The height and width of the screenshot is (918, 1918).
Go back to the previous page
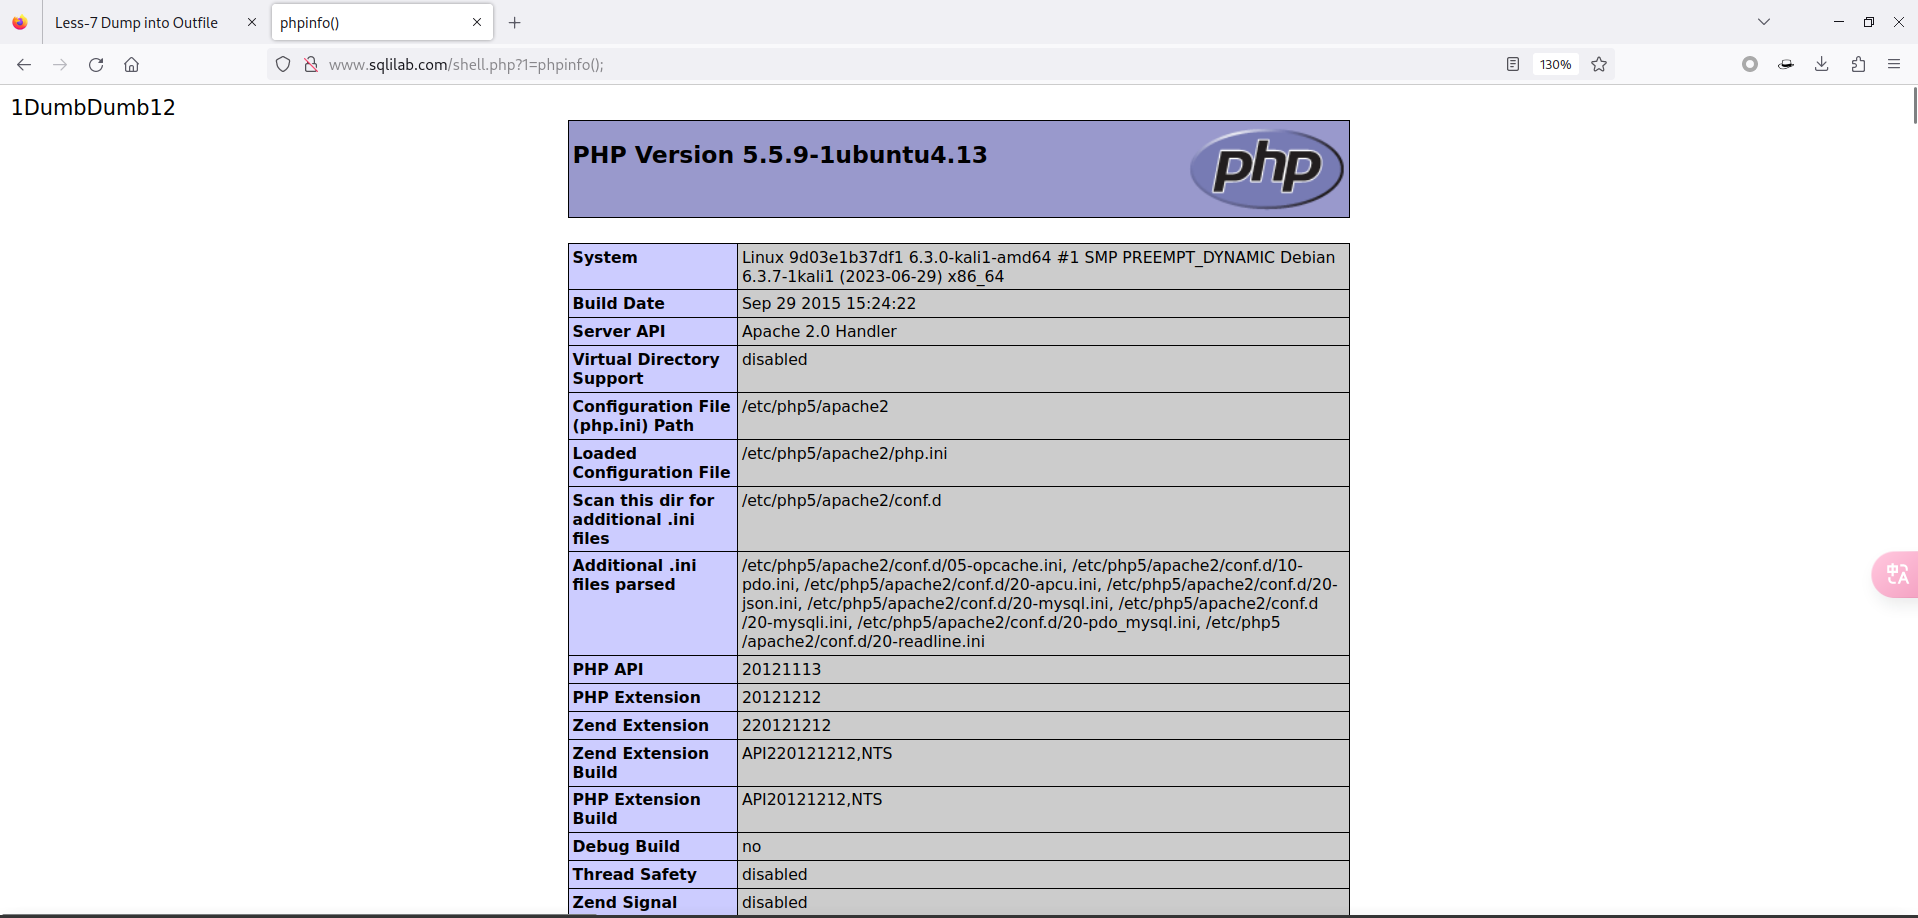click(x=24, y=64)
